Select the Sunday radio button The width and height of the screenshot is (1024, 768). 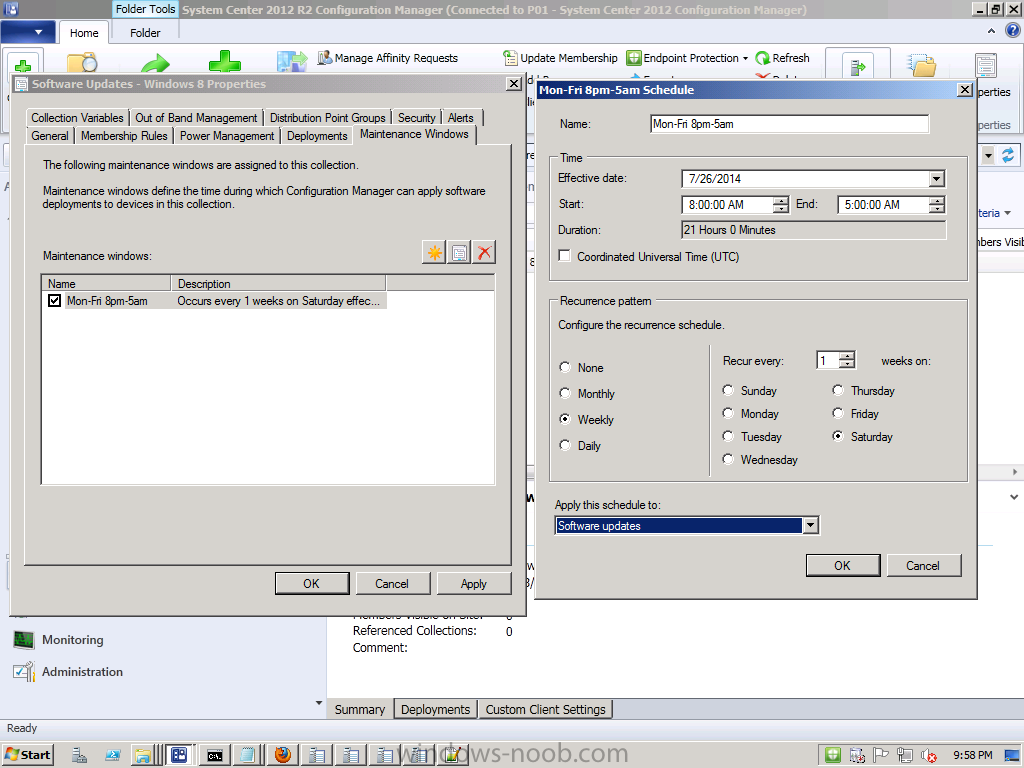click(x=728, y=390)
